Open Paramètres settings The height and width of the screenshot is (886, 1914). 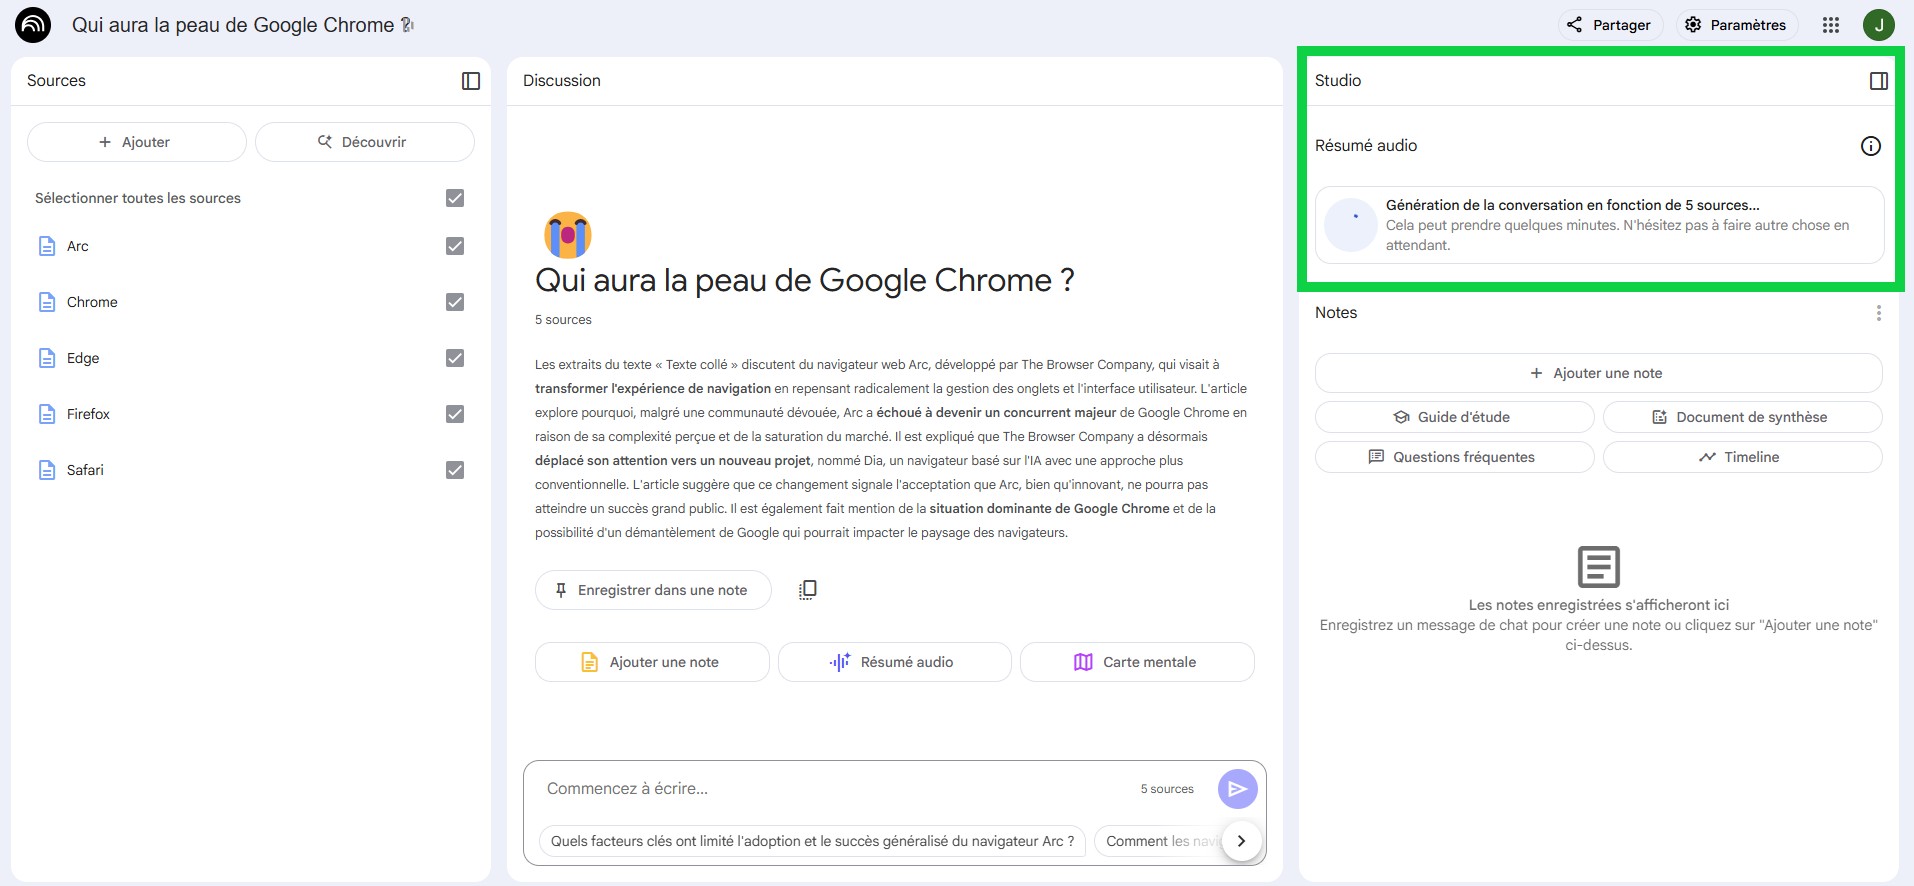coord(1737,25)
